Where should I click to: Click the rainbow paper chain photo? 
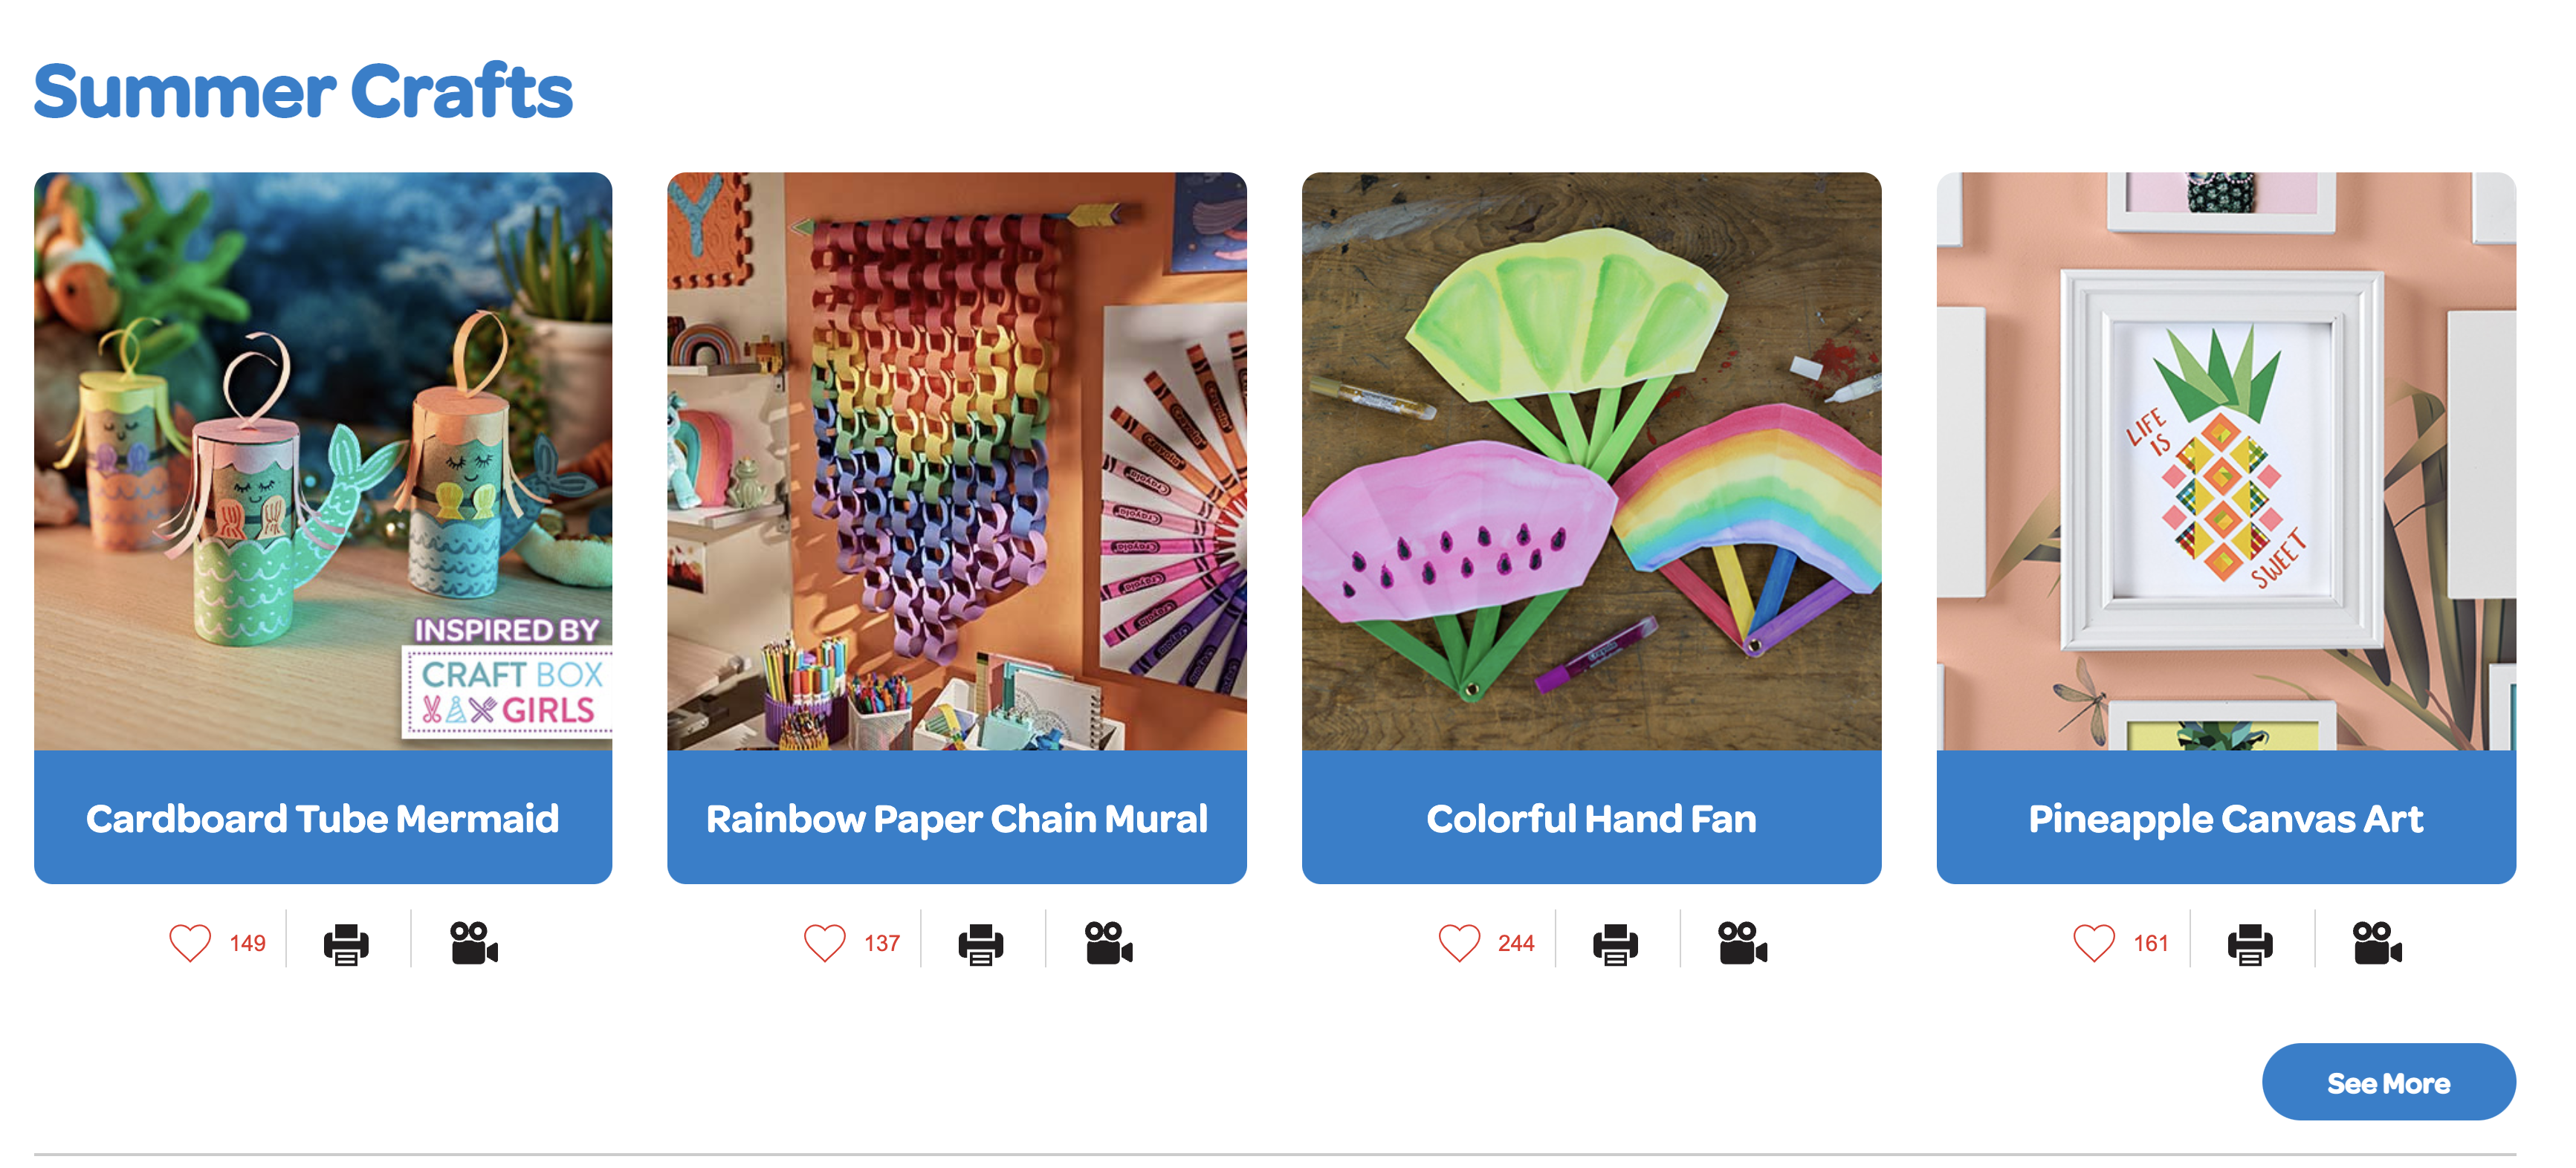[x=957, y=461]
